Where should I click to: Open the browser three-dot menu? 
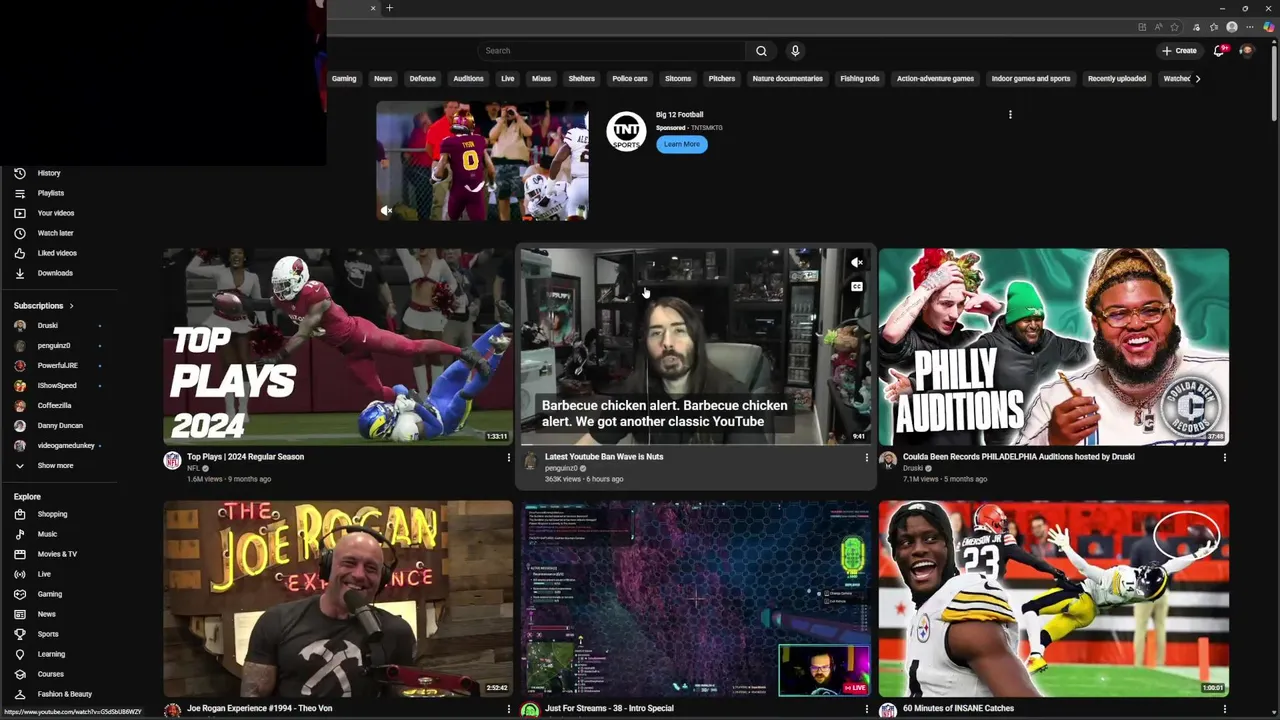(1250, 27)
